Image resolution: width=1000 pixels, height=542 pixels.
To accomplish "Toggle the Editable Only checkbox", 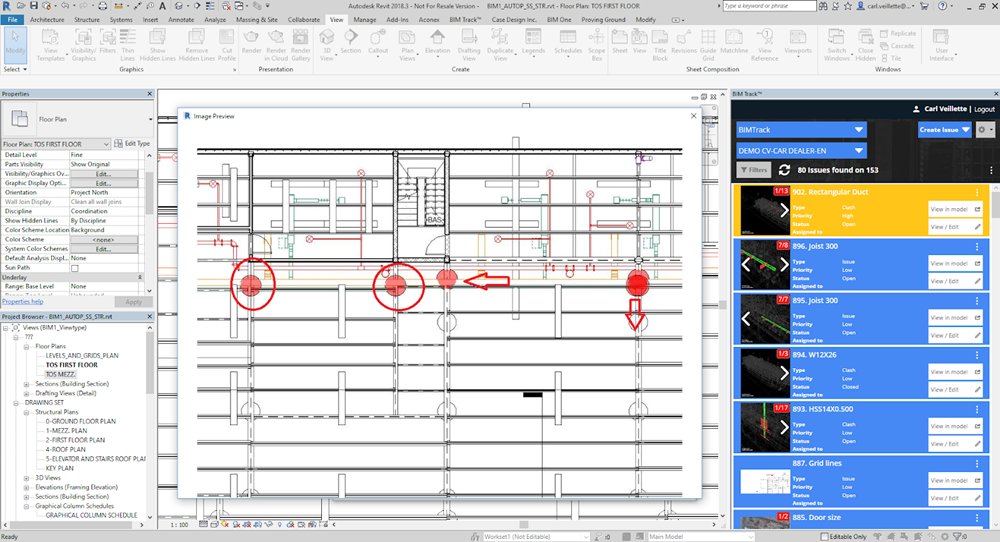I will pyautogui.click(x=824, y=537).
